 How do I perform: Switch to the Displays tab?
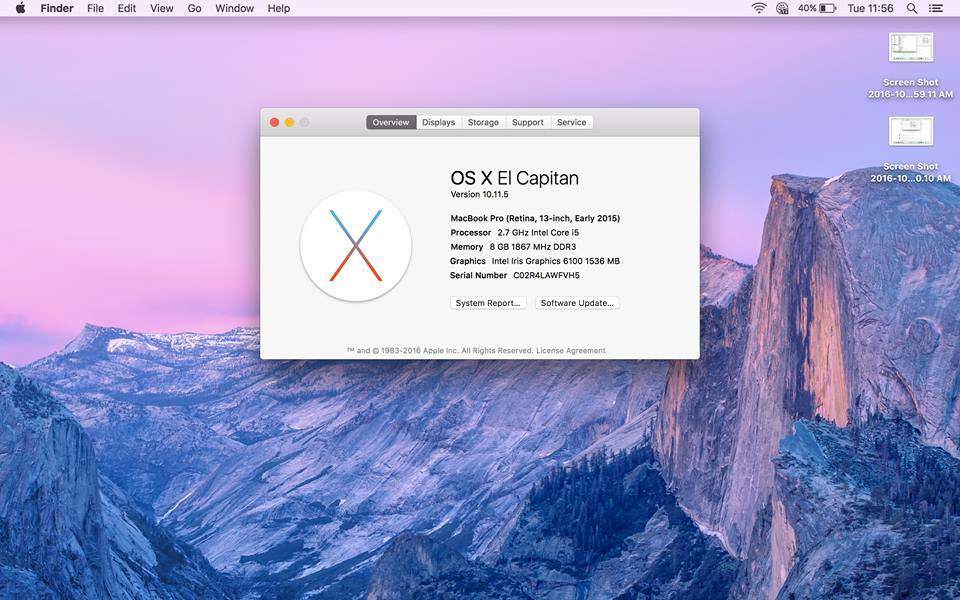click(439, 122)
